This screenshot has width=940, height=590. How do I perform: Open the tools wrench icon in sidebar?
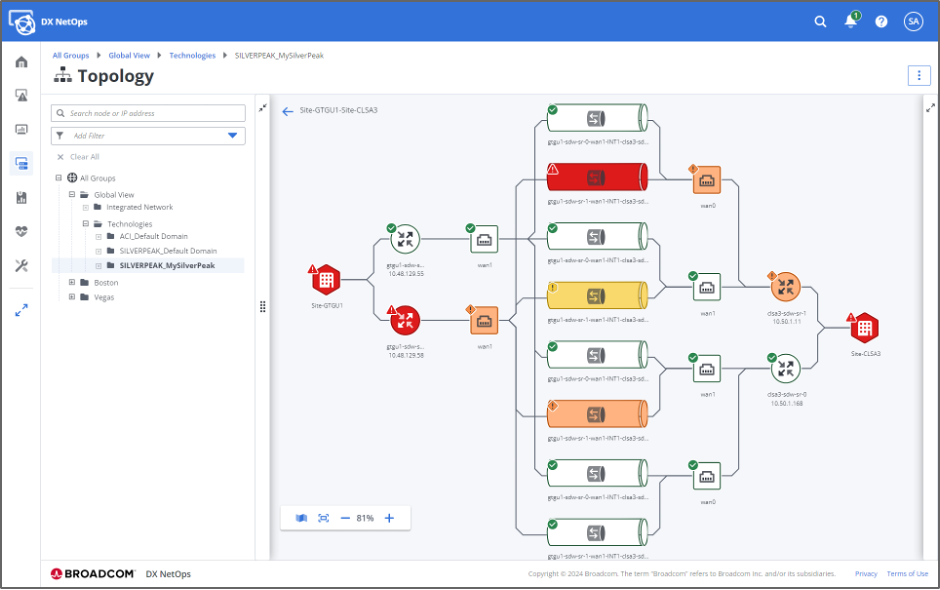(21, 266)
